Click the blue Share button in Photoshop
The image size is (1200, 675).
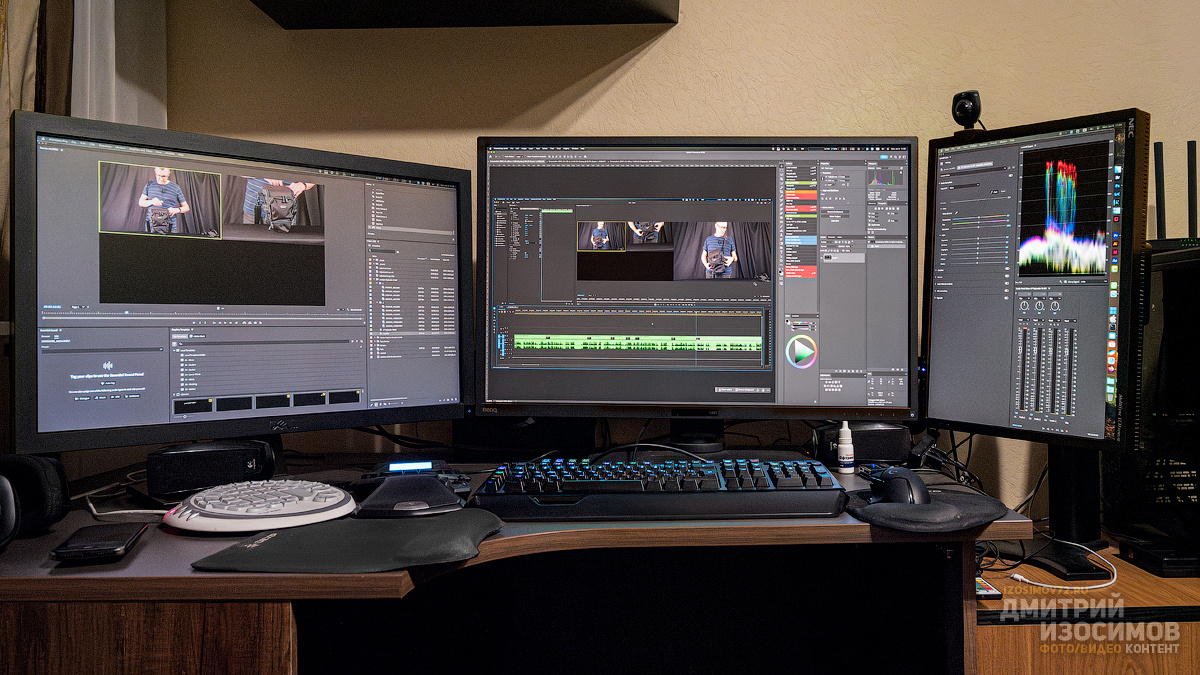pos(884,157)
